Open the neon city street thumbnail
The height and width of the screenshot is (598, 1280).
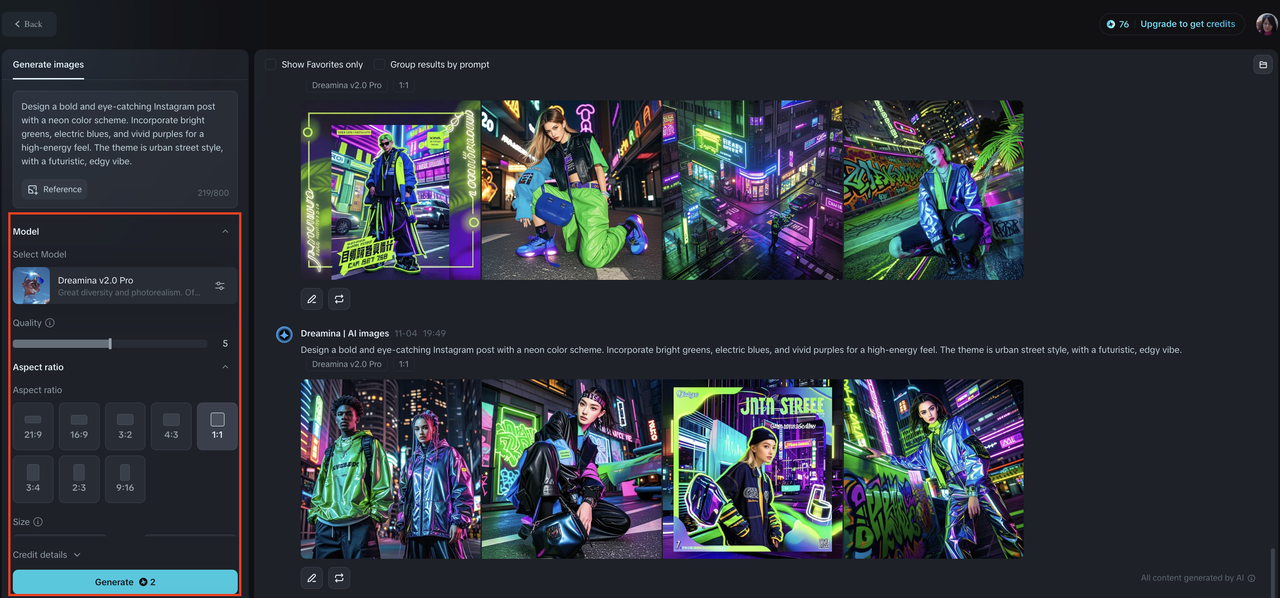click(753, 190)
